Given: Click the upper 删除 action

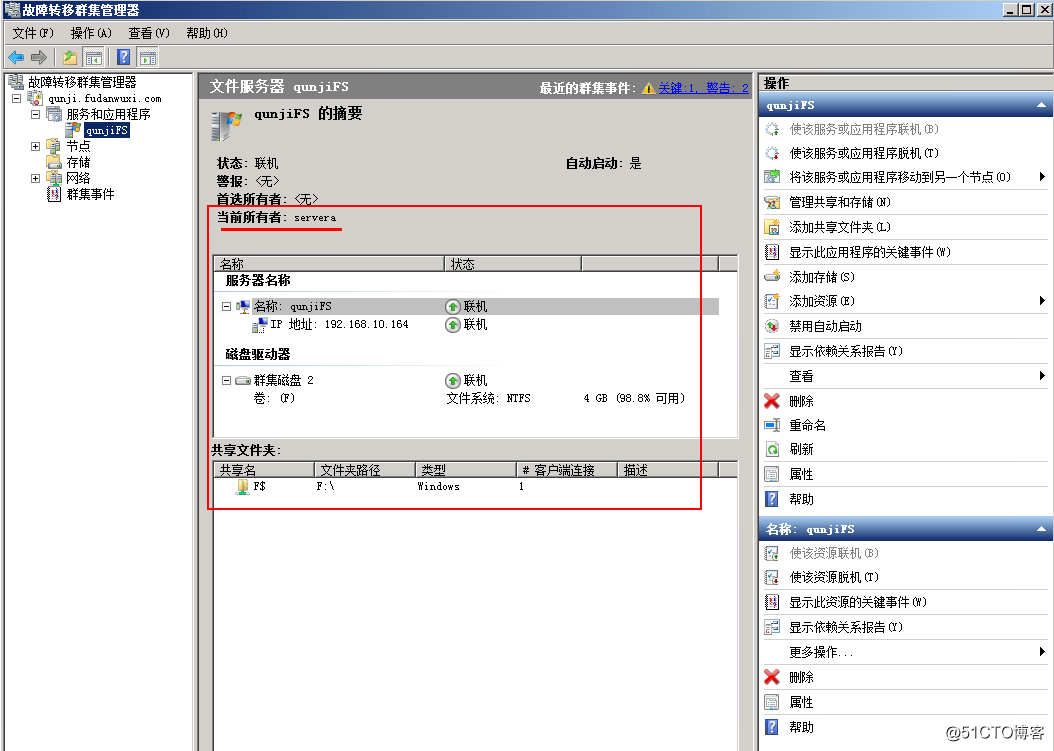Looking at the screenshot, I should coord(801,401).
